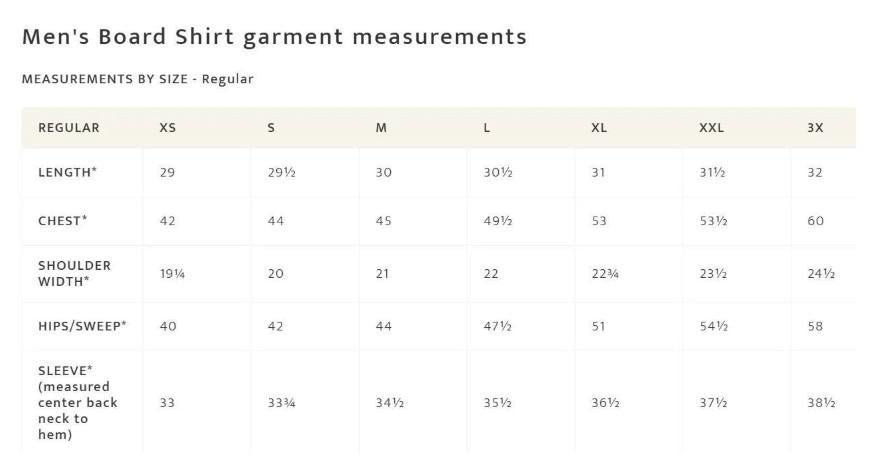The height and width of the screenshot is (476, 877).
Task: Click the XL column header
Action: tap(599, 128)
